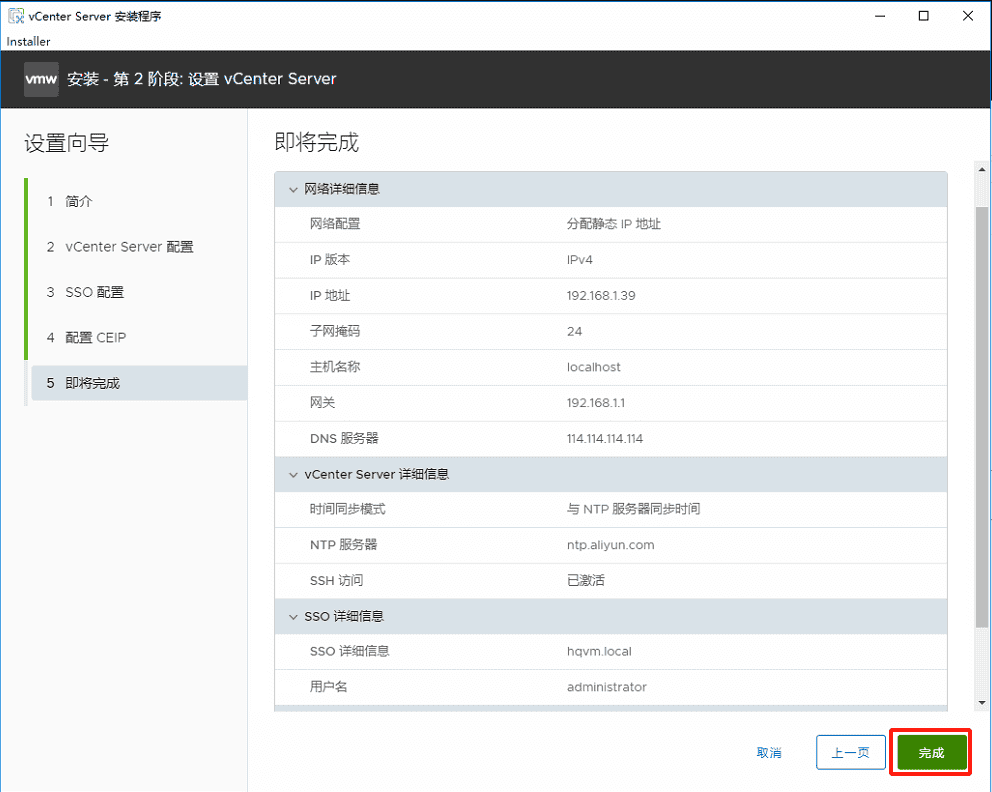Click the vCenter Server installer icon in title bar

14,15
